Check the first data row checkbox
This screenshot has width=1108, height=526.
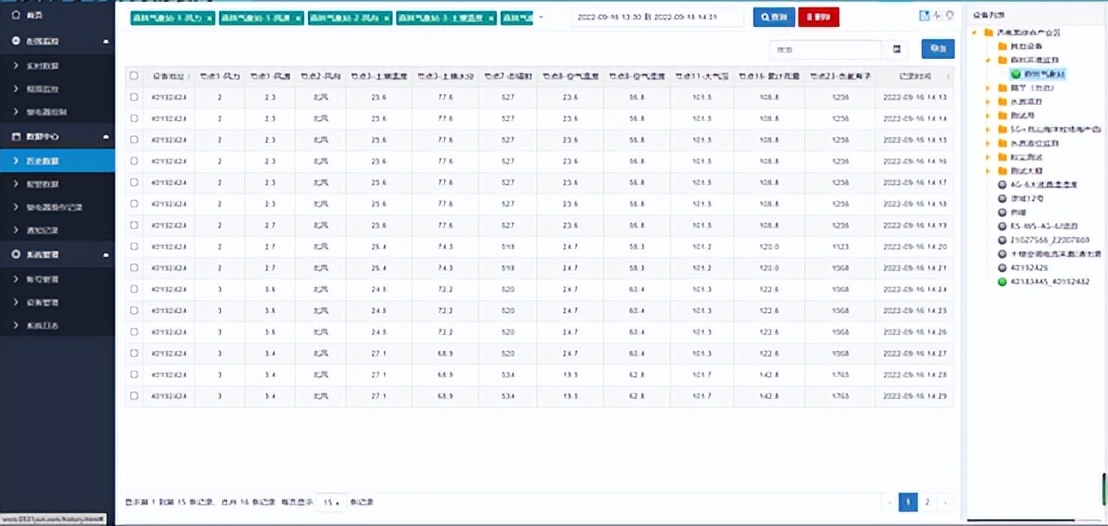(134, 97)
